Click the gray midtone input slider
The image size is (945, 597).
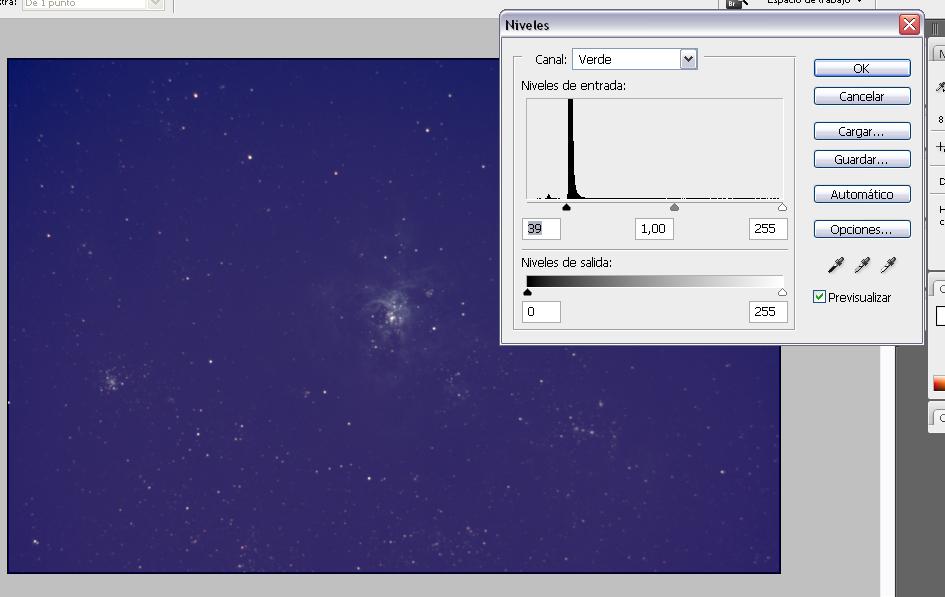click(x=674, y=207)
